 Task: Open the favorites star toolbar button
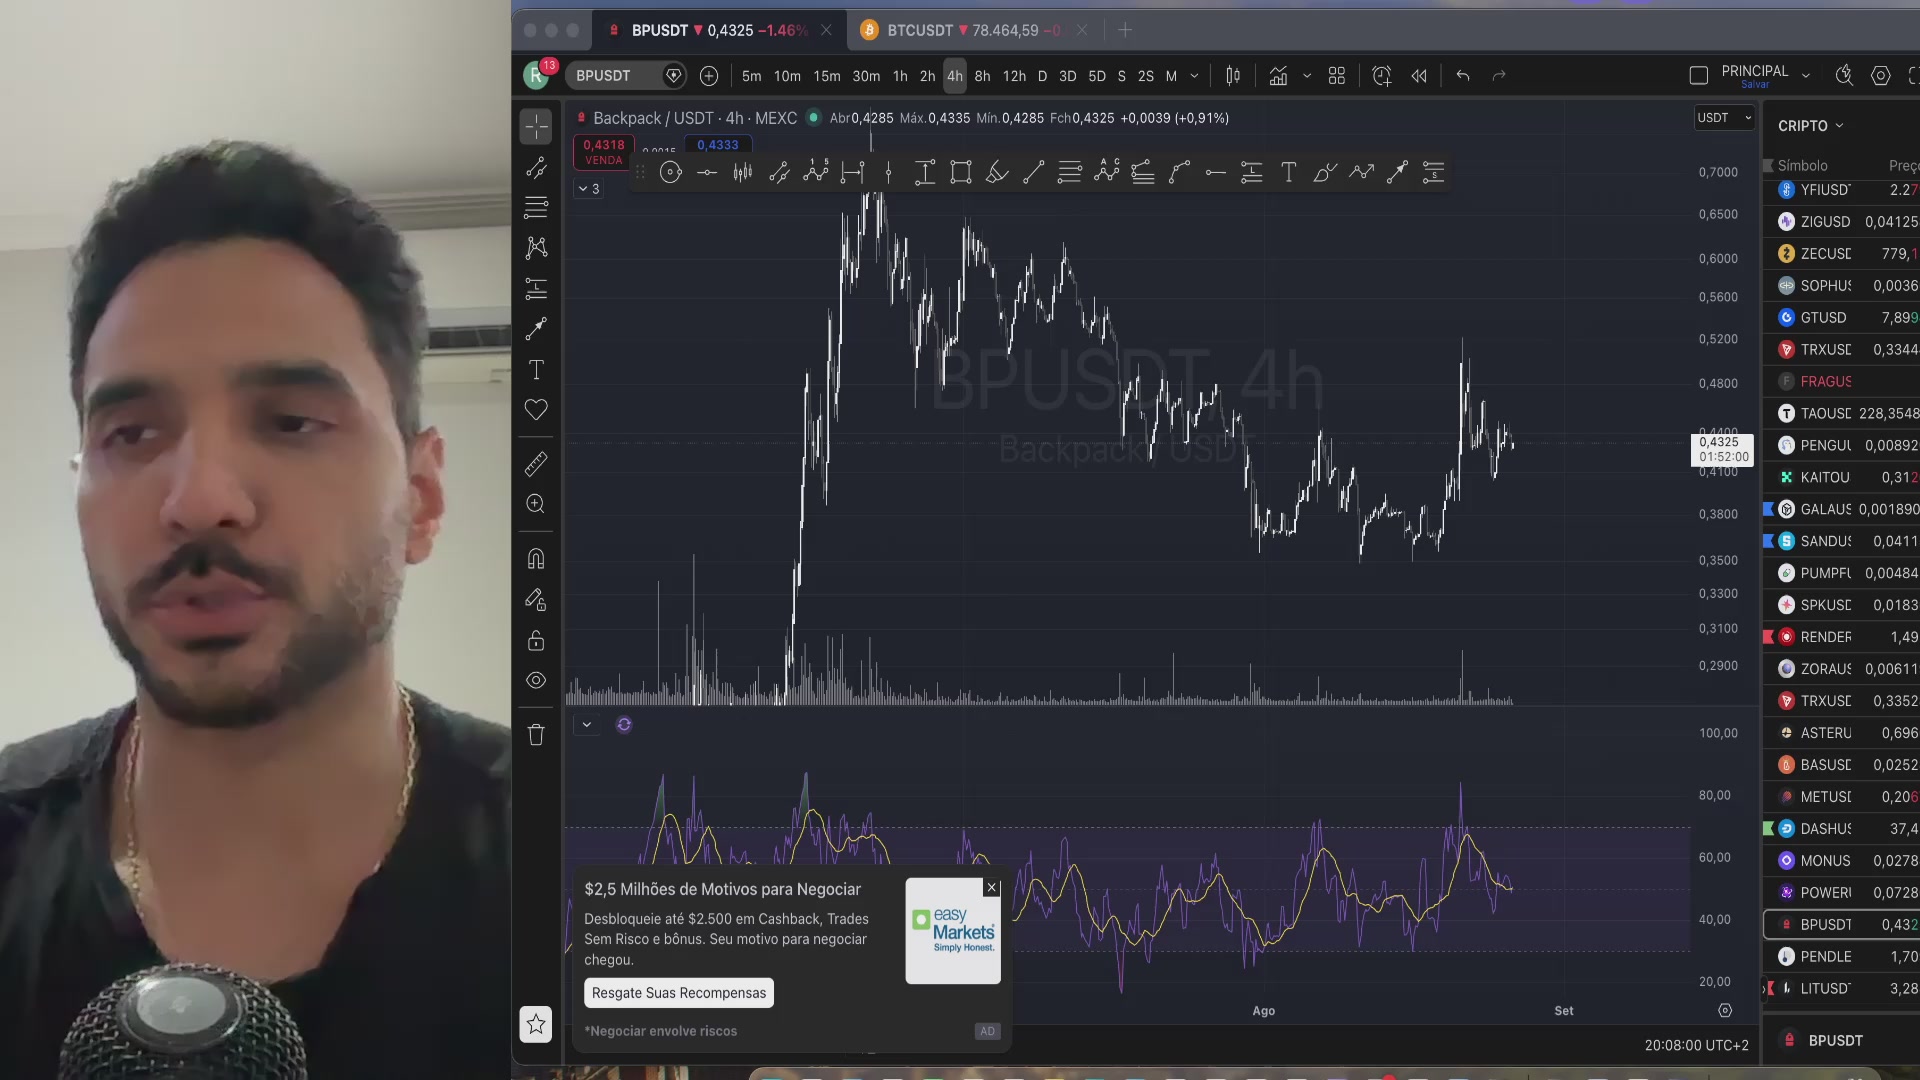pos(536,1024)
